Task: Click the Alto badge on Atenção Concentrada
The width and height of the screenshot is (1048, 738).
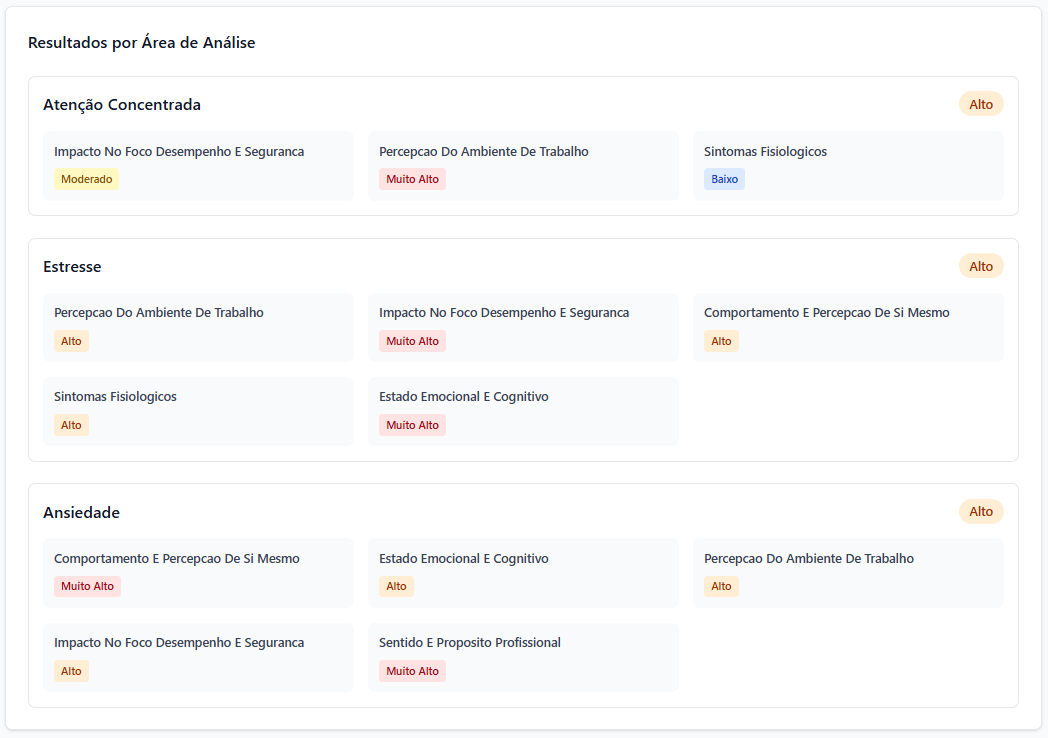Action: point(981,103)
